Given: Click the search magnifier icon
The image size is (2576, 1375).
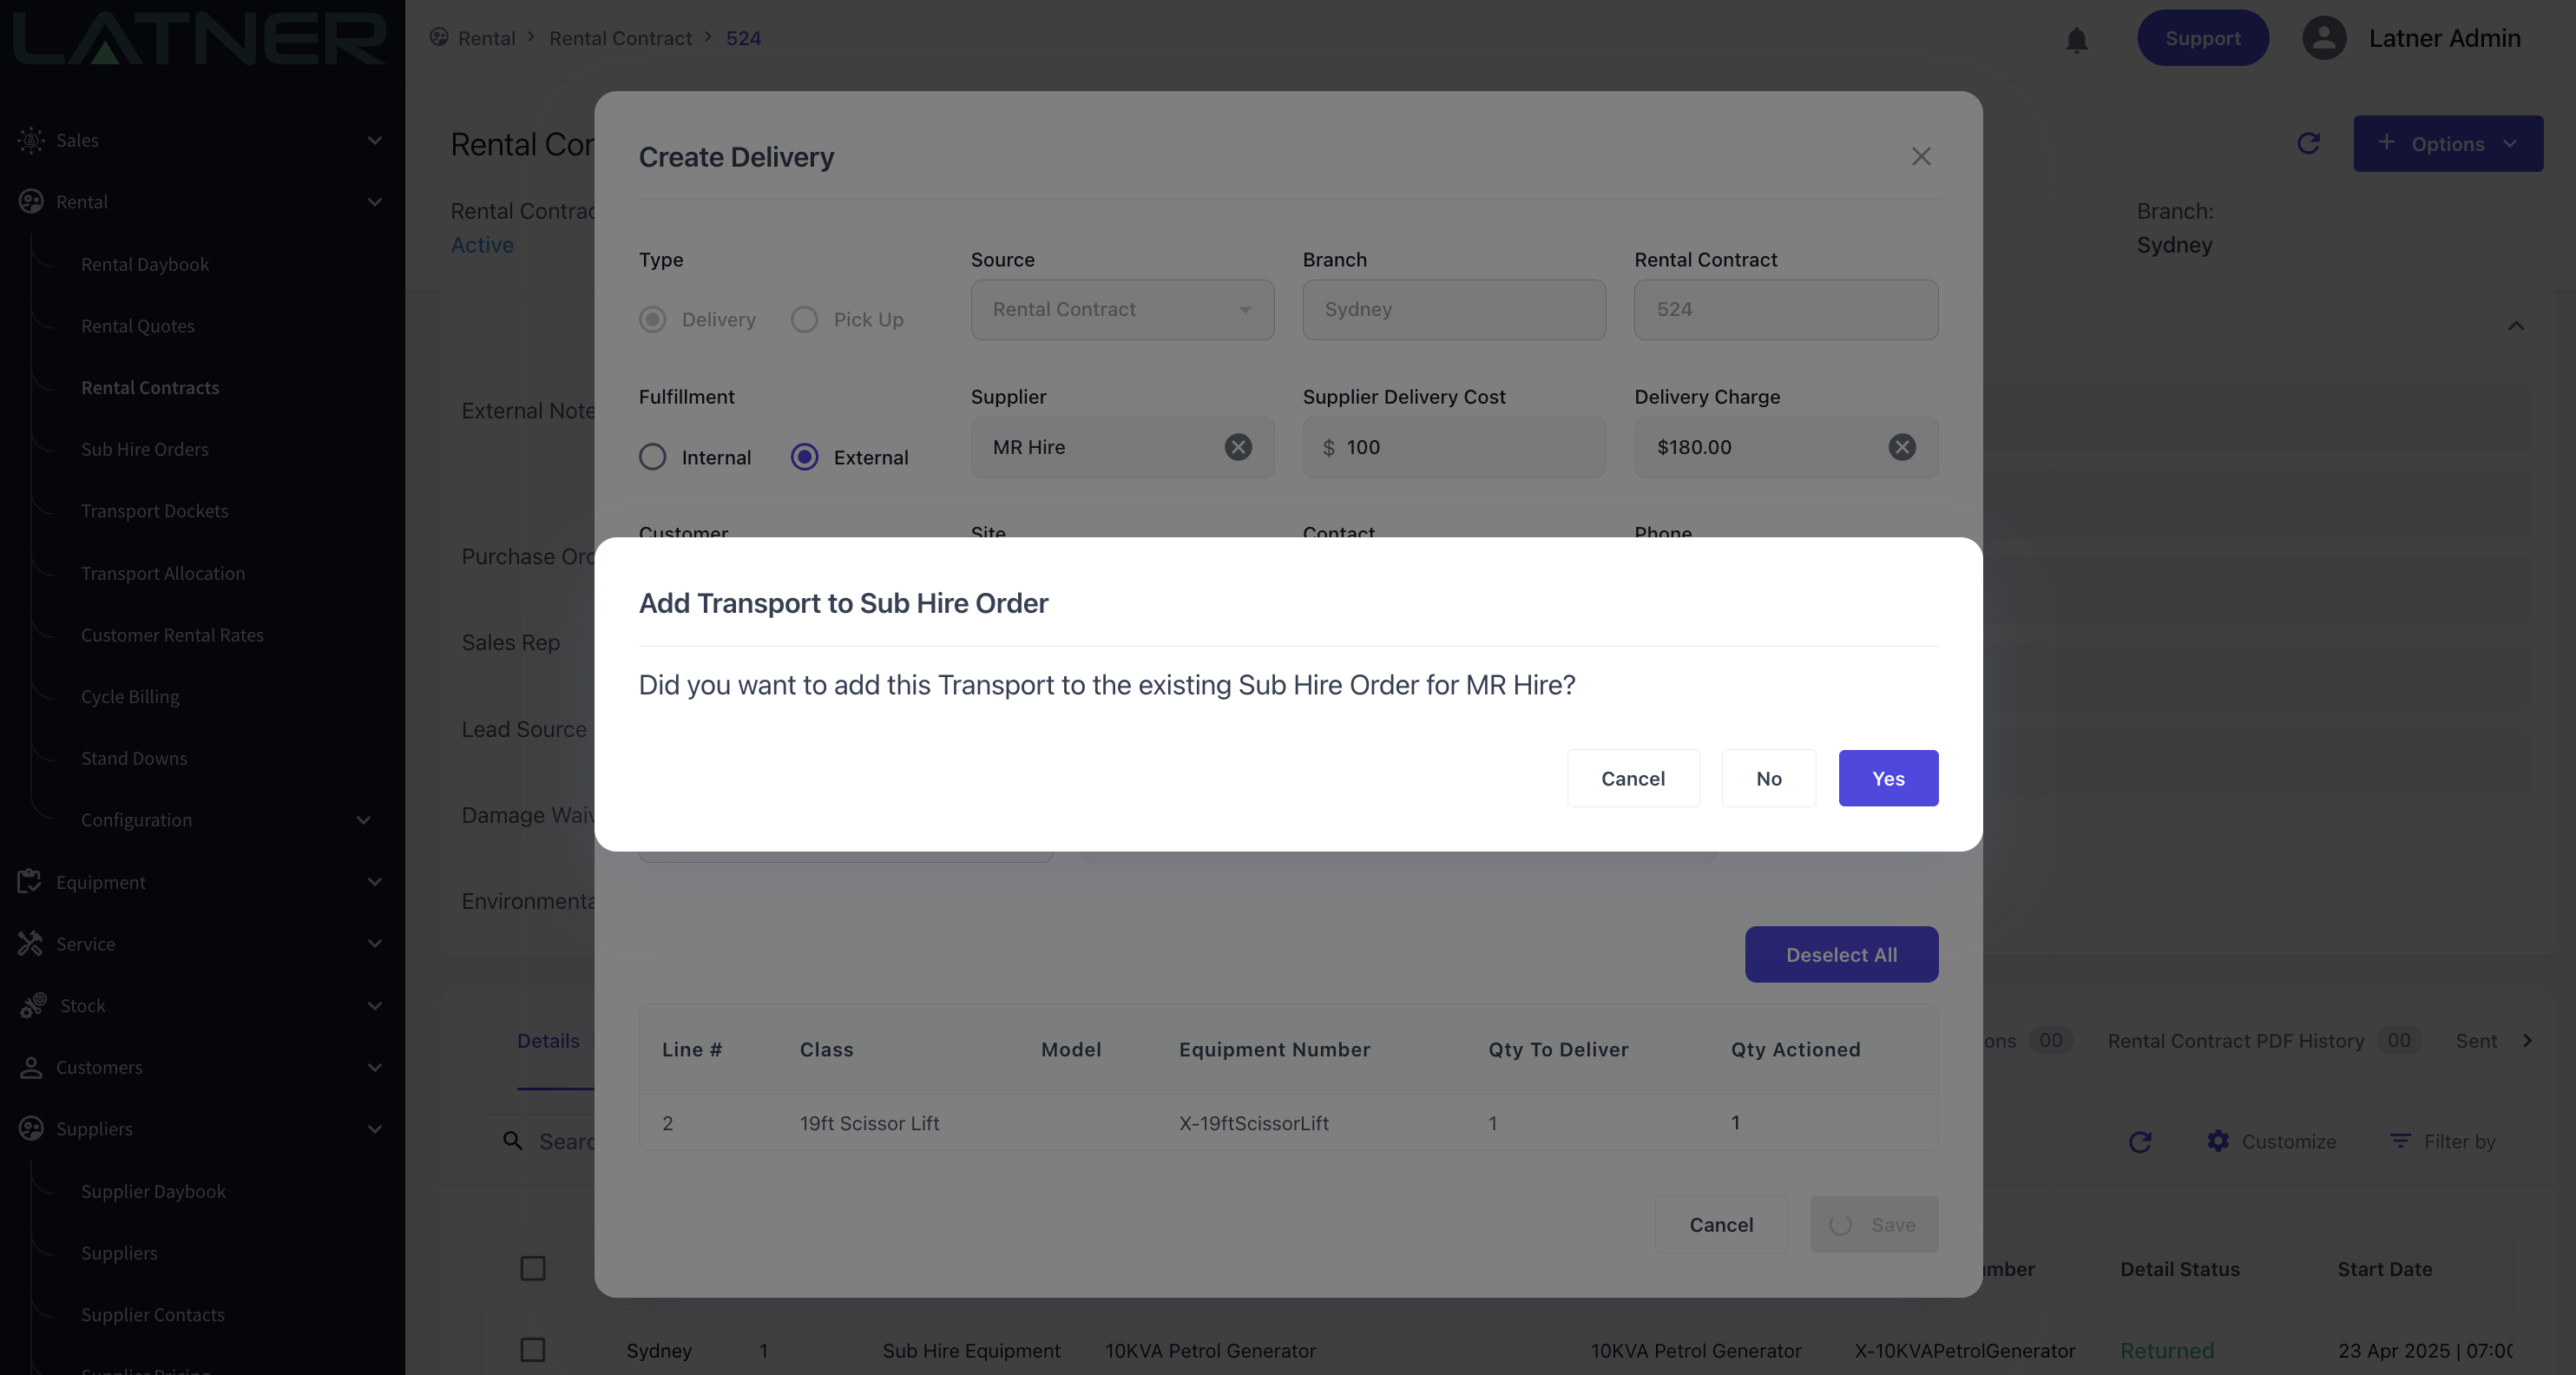Looking at the screenshot, I should [513, 1141].
